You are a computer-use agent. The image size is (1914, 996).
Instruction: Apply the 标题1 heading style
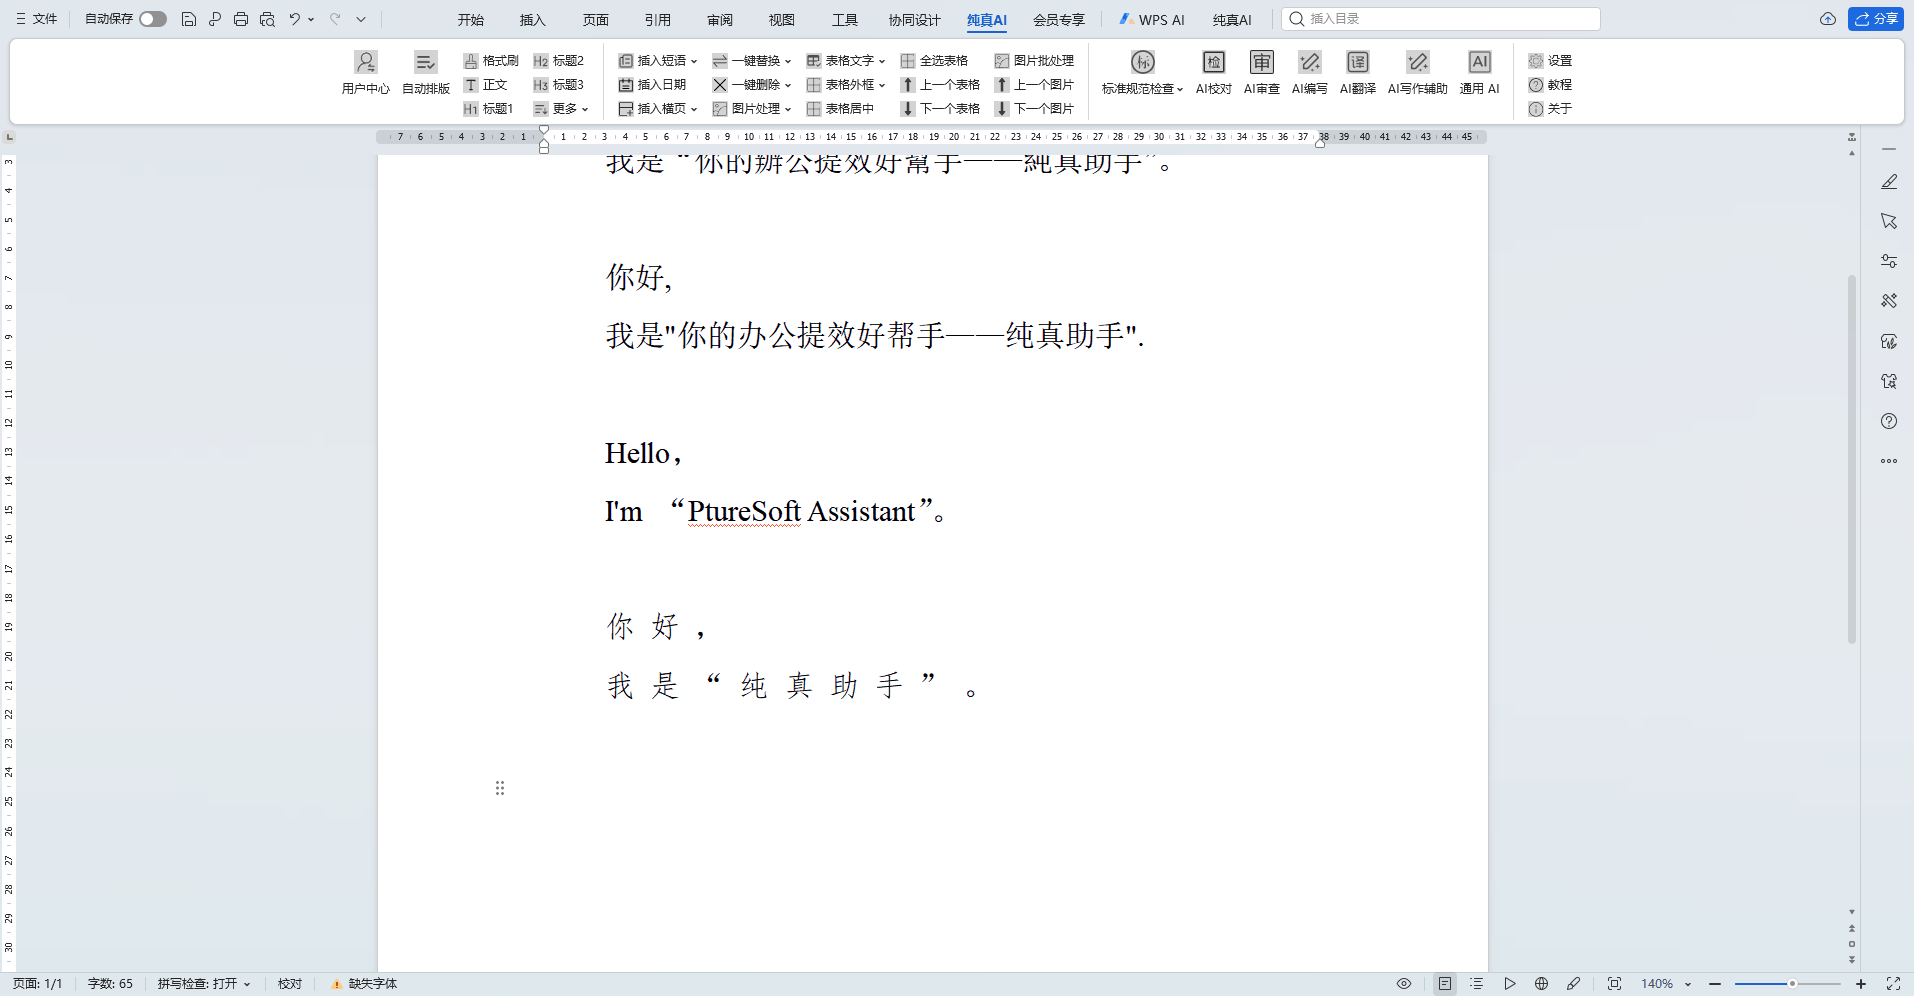[489, 109]
